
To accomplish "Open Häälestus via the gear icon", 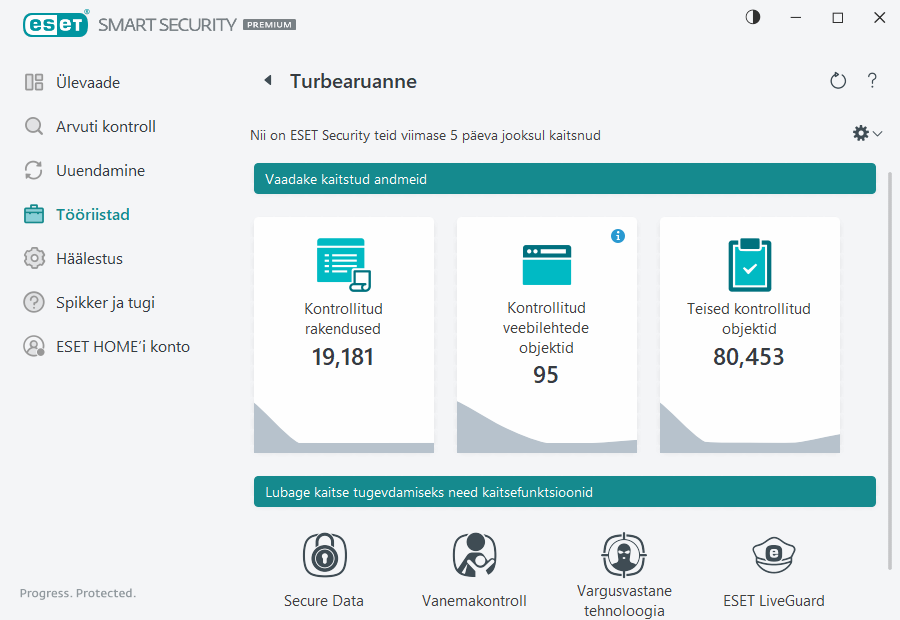I will tap(31, 258).
